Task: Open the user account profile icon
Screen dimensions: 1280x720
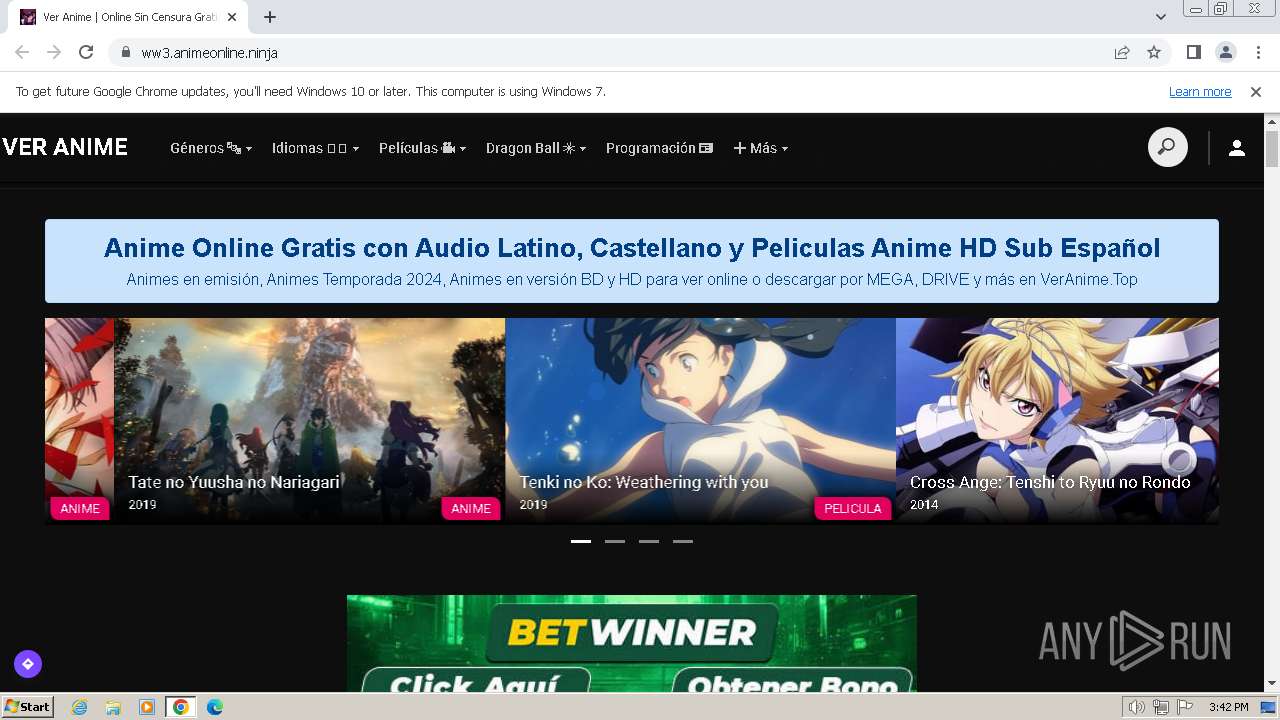Action: point(1237,148)
